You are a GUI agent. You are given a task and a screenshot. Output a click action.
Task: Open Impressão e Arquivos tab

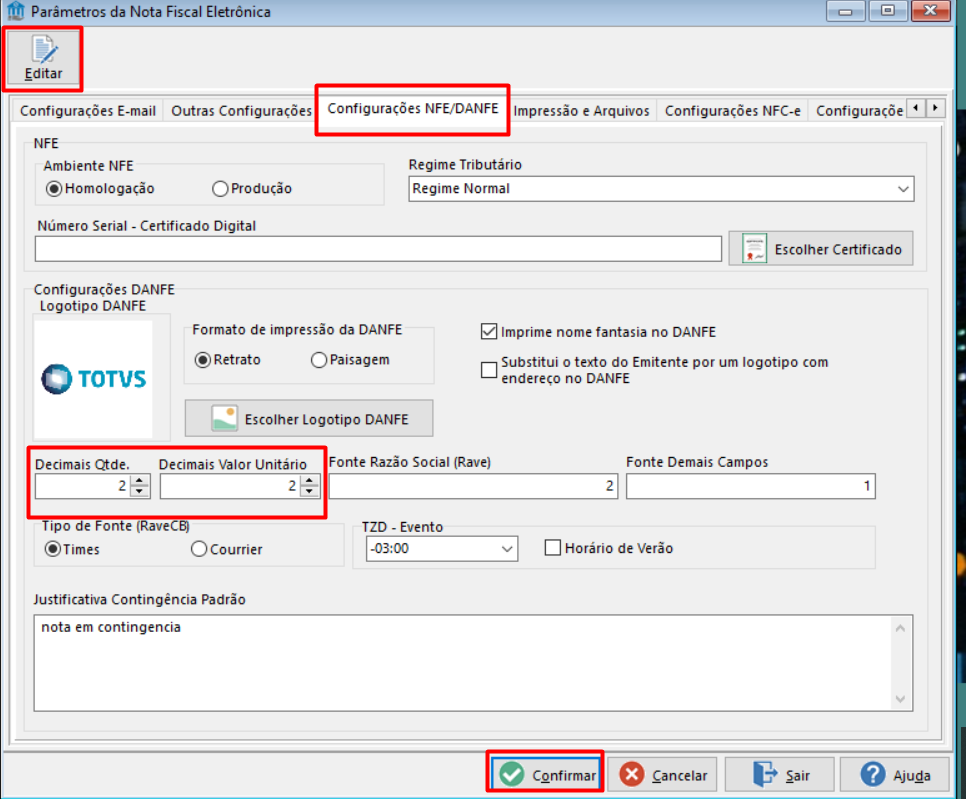(582, 111)
